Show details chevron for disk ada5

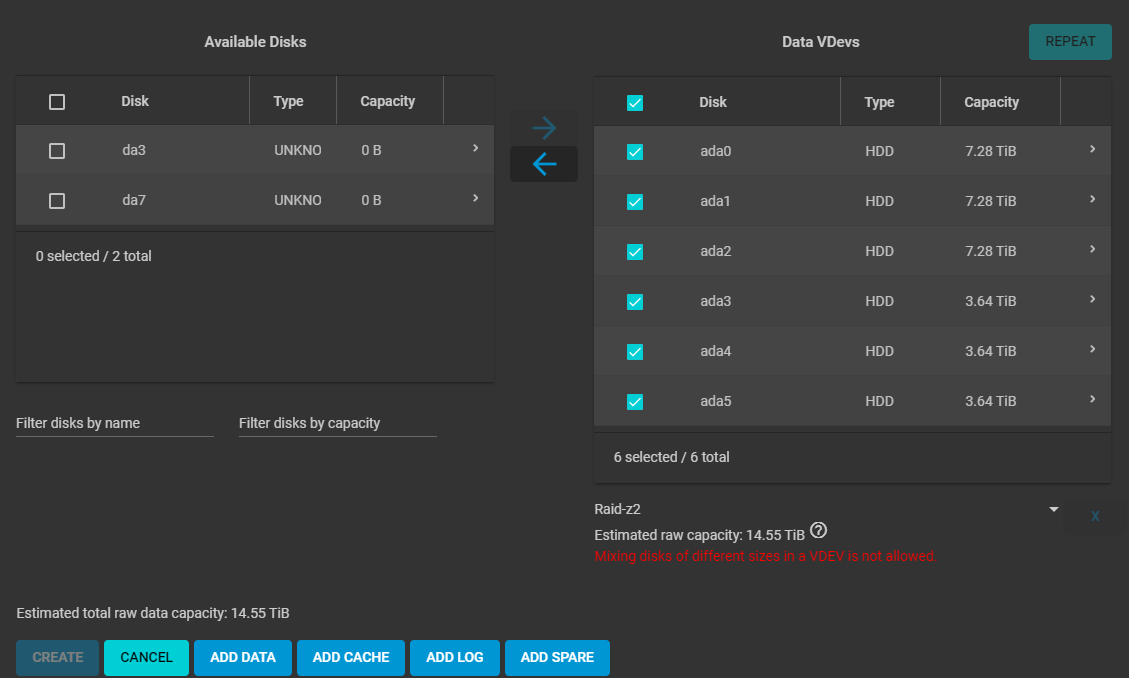[x=1092, y=399]
